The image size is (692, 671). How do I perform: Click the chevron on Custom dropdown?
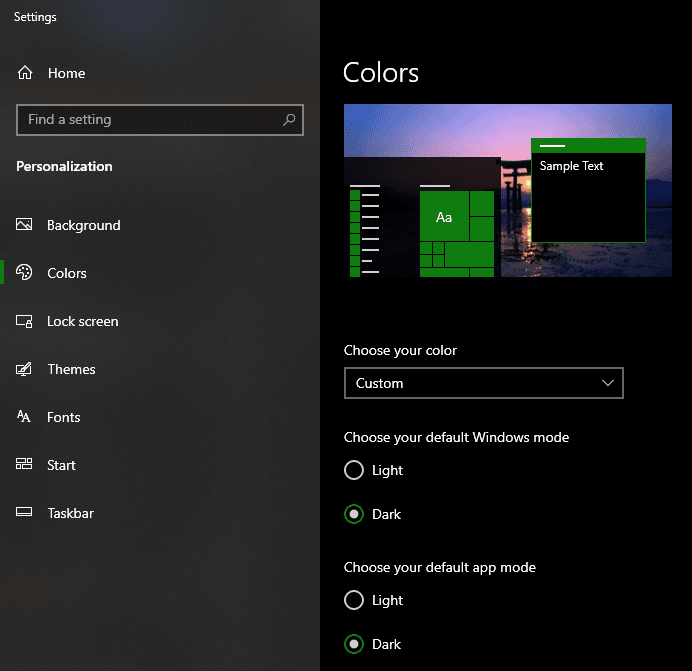coord(607,383)
